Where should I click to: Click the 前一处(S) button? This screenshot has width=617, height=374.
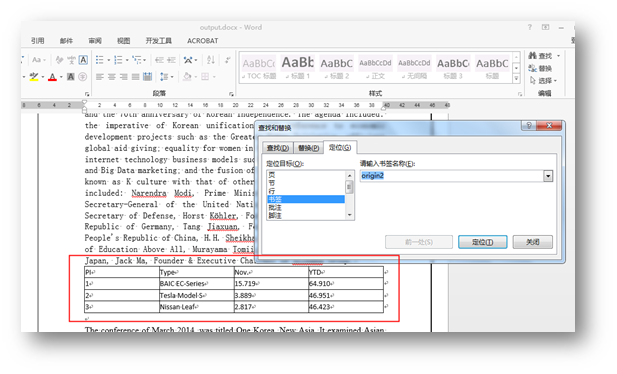pyautogui.click(x=419, y=242)
